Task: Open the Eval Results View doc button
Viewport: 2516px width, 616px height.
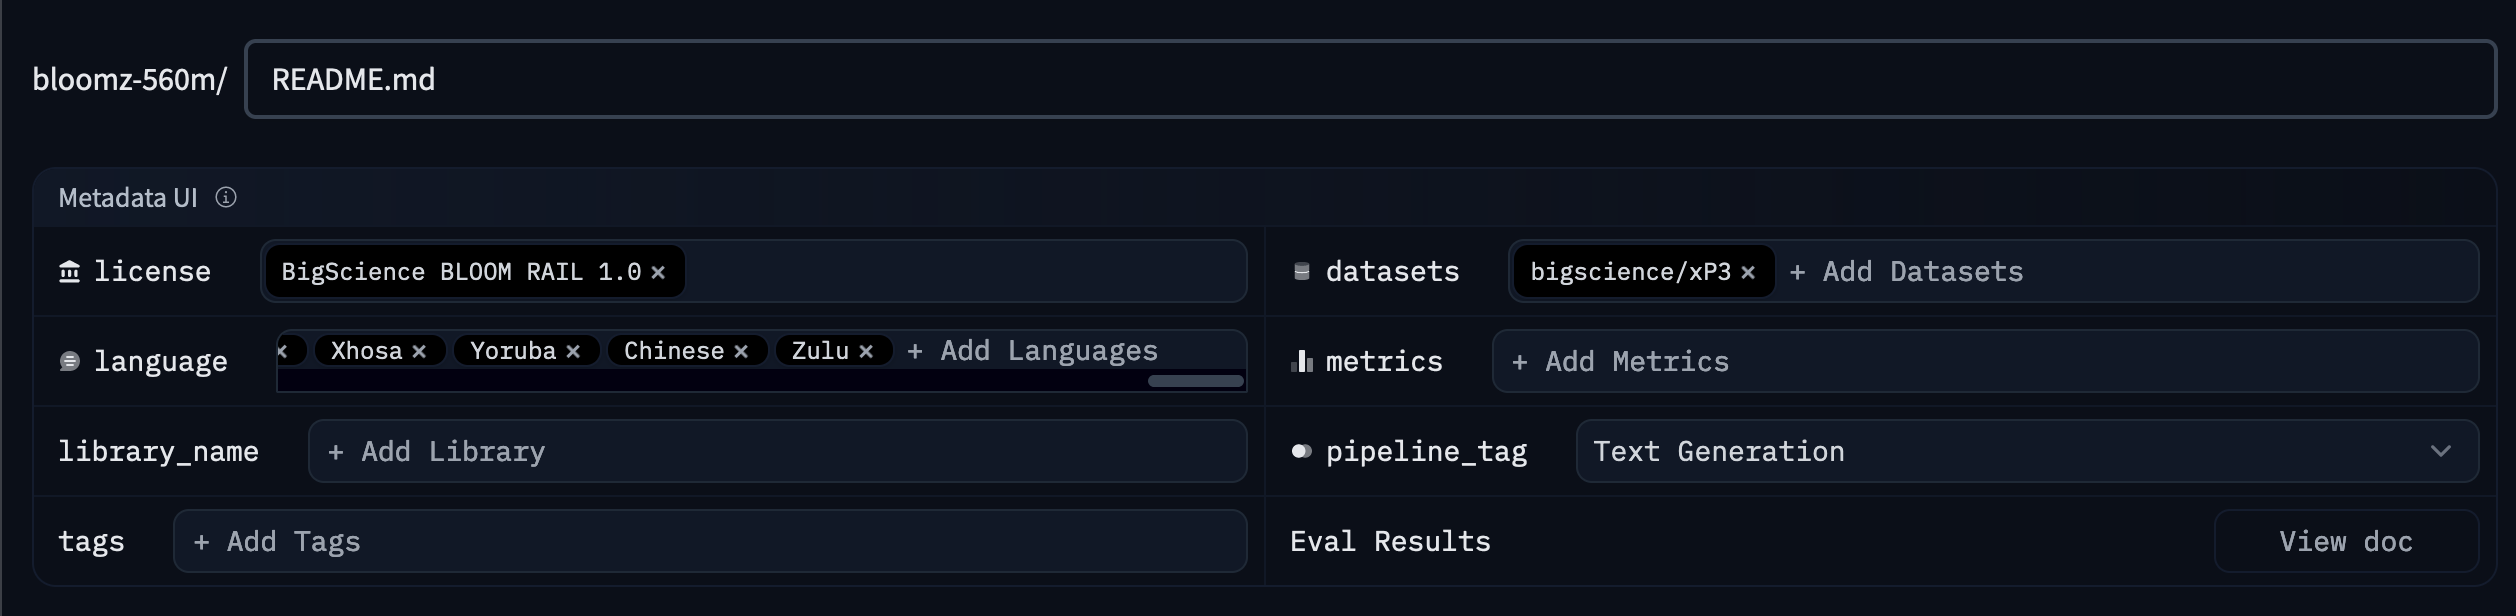Action: 2345,542
